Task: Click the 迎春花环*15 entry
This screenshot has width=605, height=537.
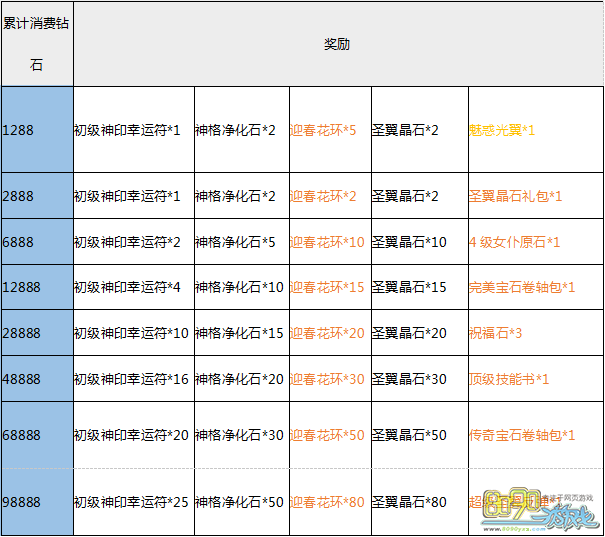Action: (326, 287)
